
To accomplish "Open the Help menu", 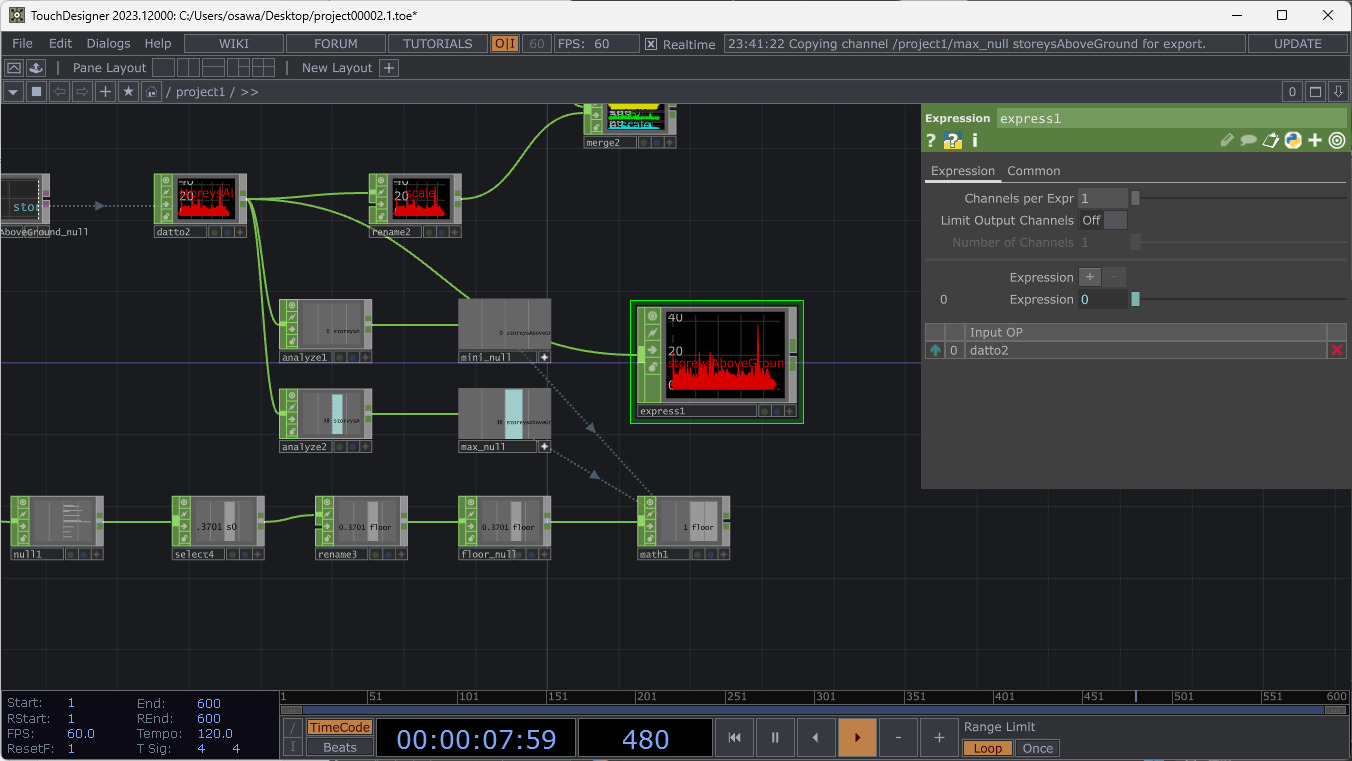I will pyautogui.click(x=158, y=44).
